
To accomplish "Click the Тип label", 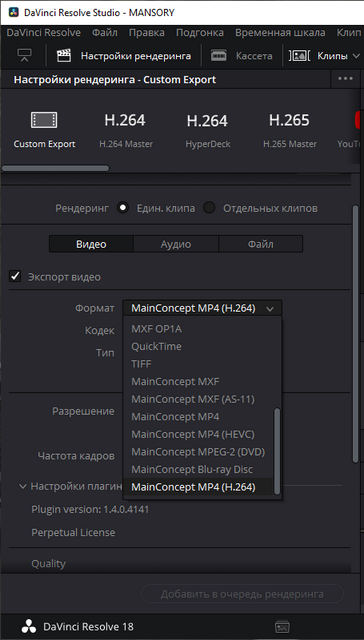I will click(x=105, y=352).
